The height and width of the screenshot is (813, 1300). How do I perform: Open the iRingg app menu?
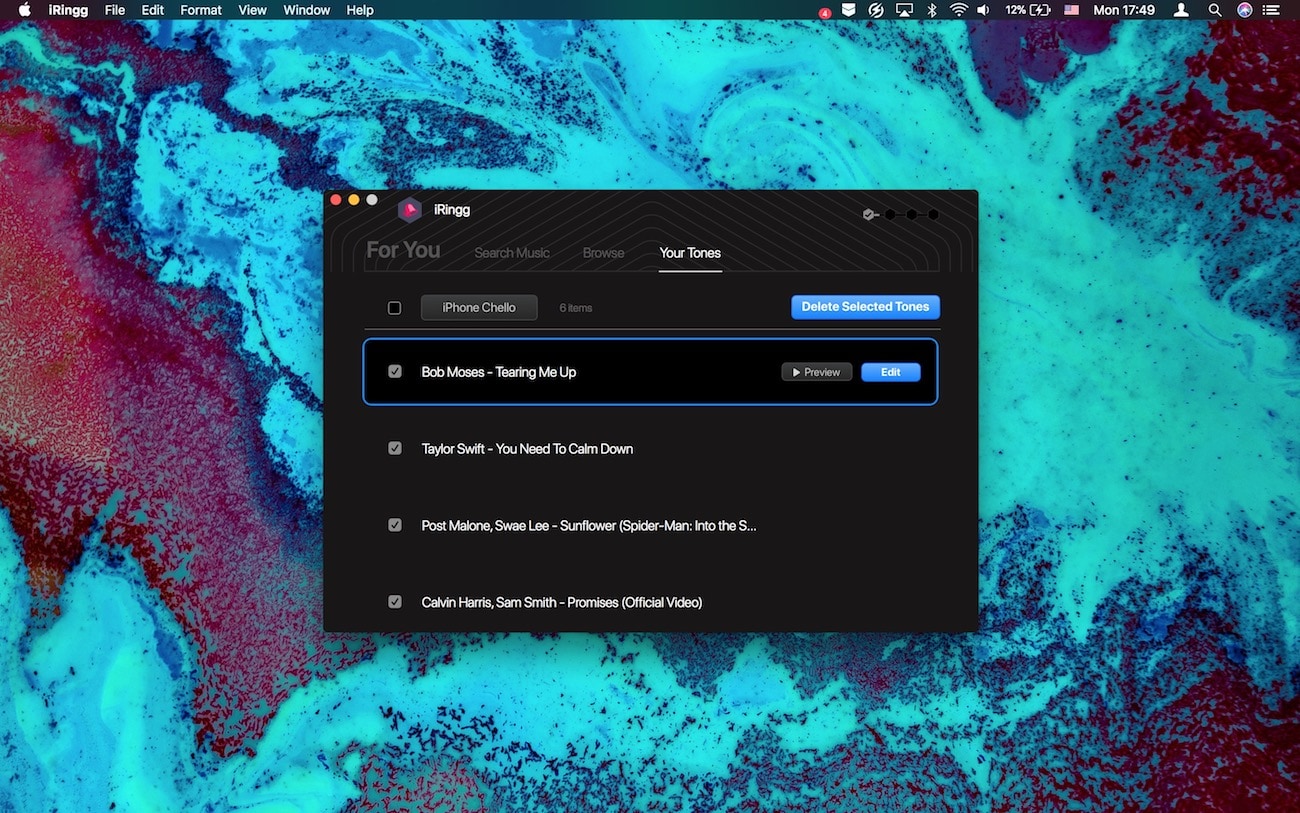tap(69, 10)
